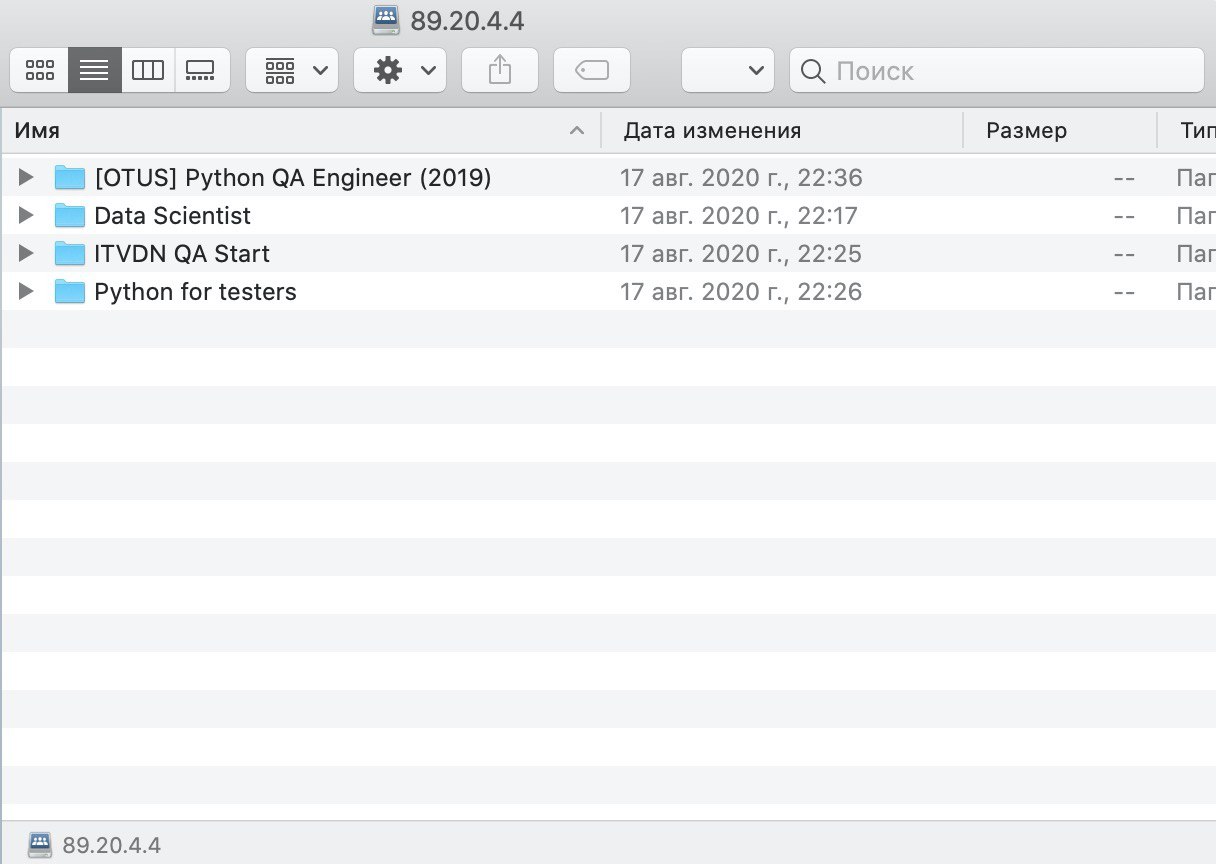Click the Data Scientist folder icon
The width and height of the screenshot is (1216, 864).
point(70,215)
